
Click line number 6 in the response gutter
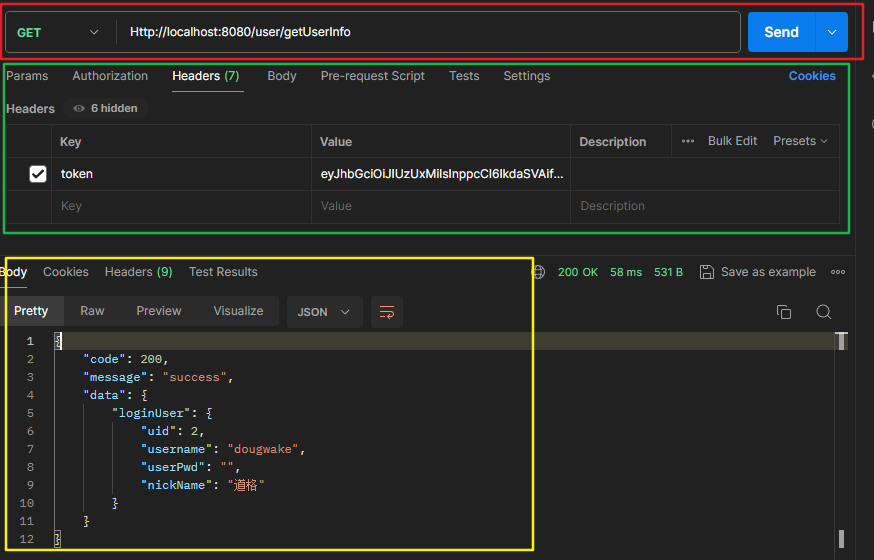(30, 431)
